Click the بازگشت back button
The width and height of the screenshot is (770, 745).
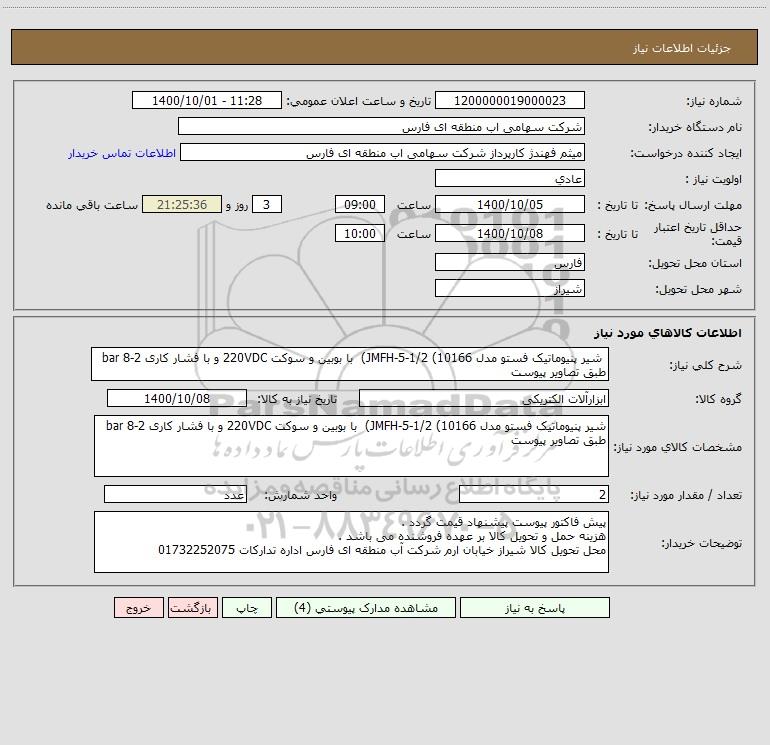(x=192, y=608)
